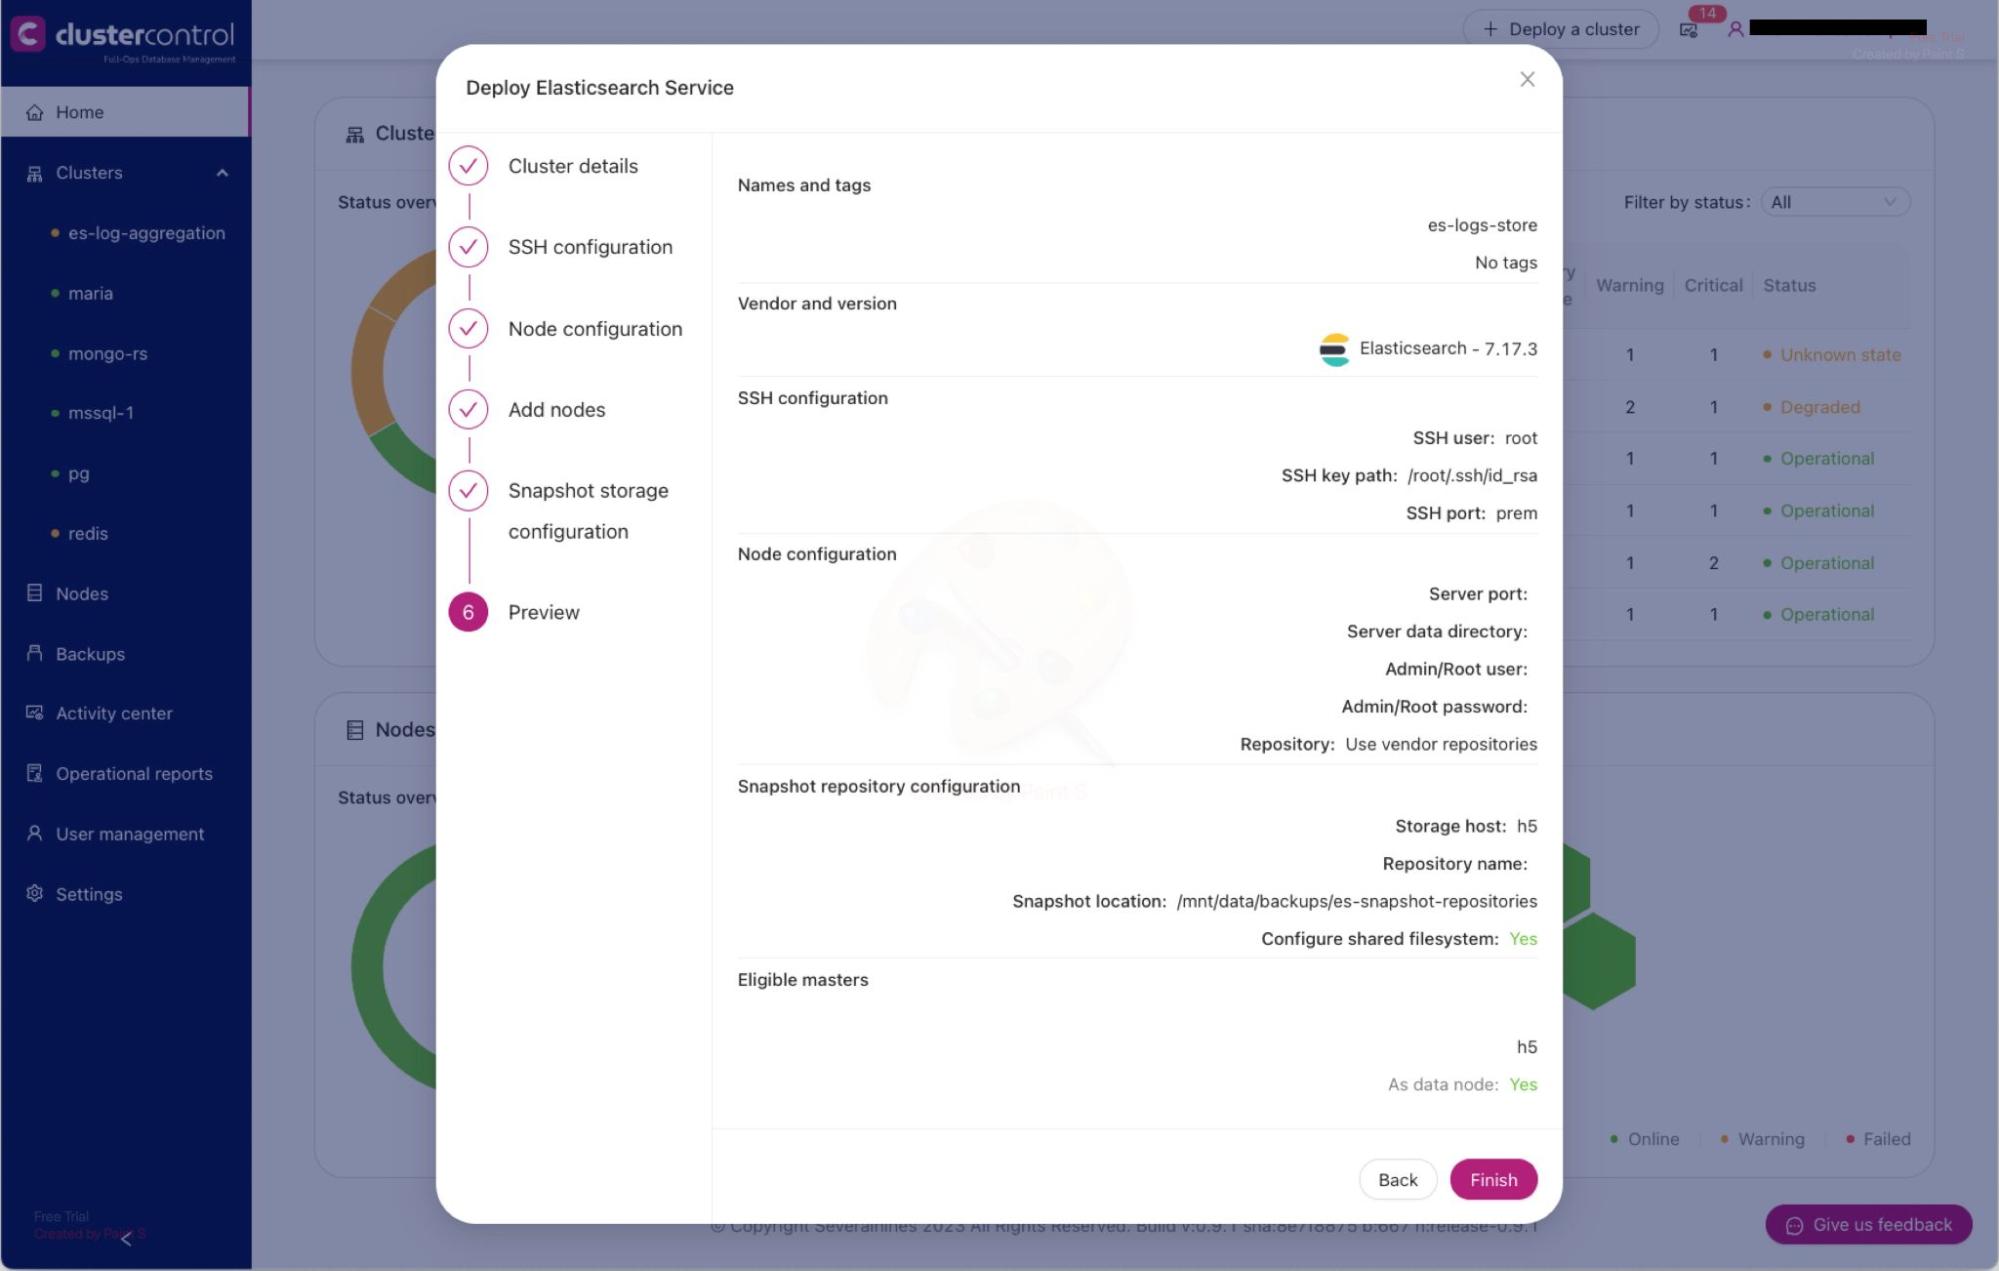The image size is (1999, 1271).
Task: Open Filter by status dropdown
Action: 1835,202
